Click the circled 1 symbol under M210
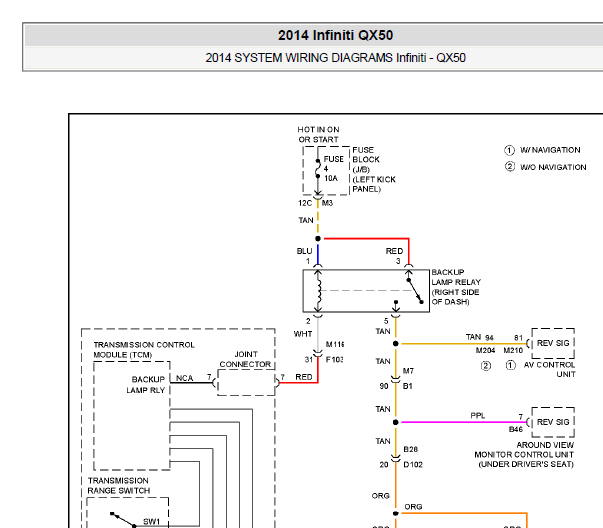 (x=510, y=365)
